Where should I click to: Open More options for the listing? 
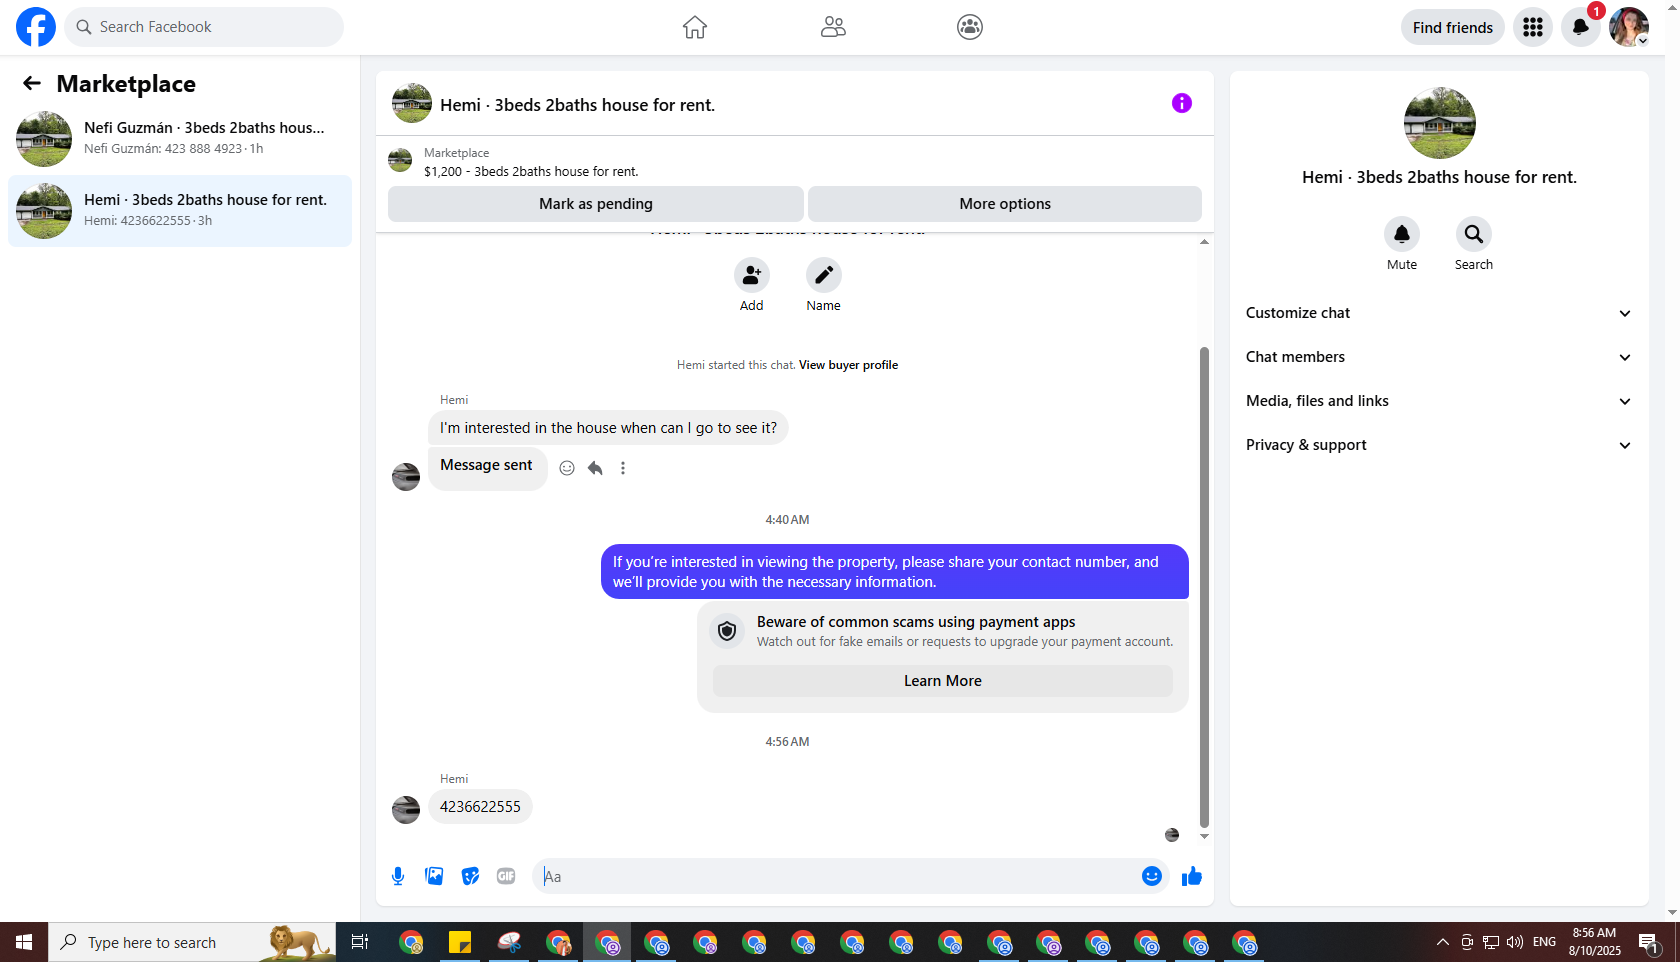[1005, 204]
